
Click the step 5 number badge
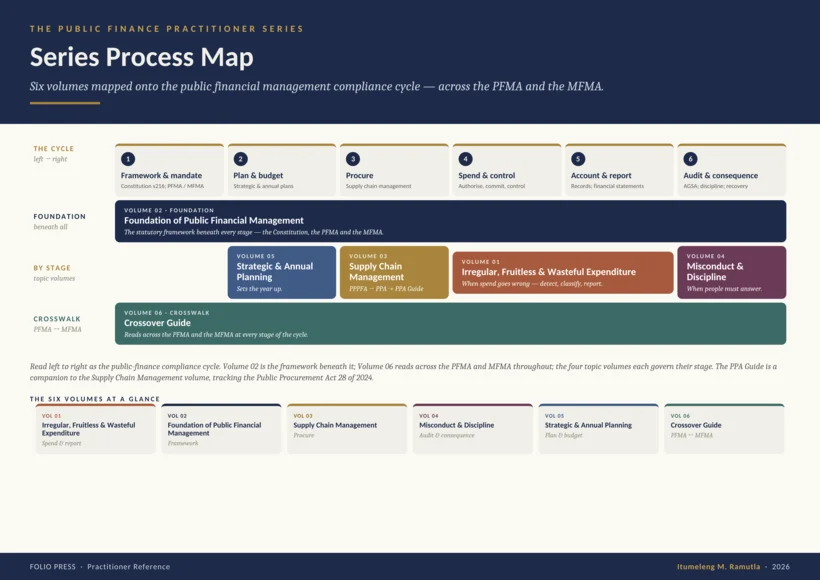(578, 158)
